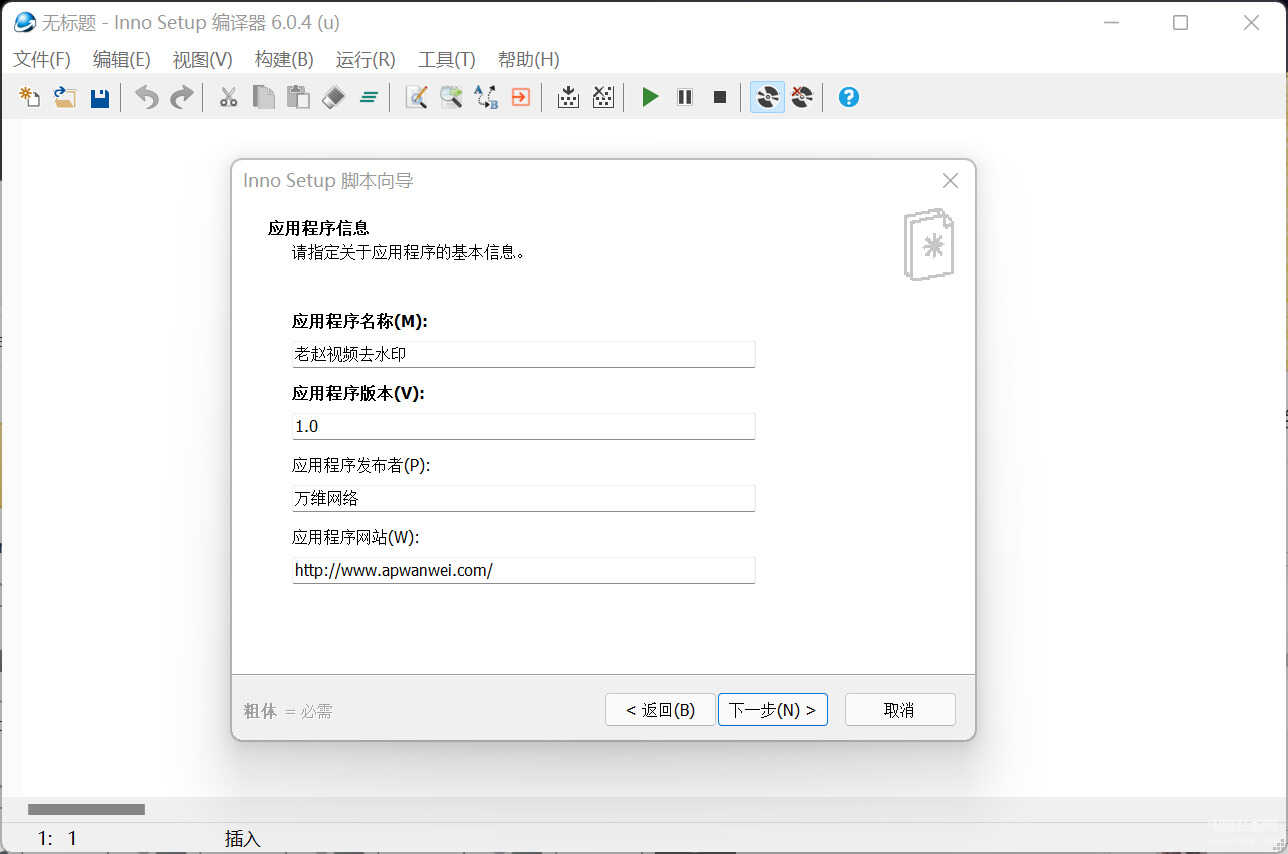1288x854 pixels.
Task: Click the Save floppy disk icon
Action: point(100,97)
